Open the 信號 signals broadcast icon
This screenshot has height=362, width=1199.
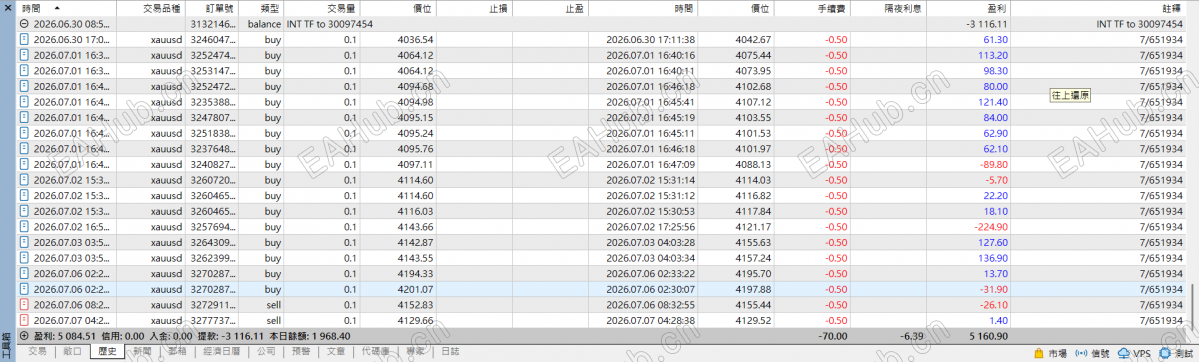[1081, 354]
